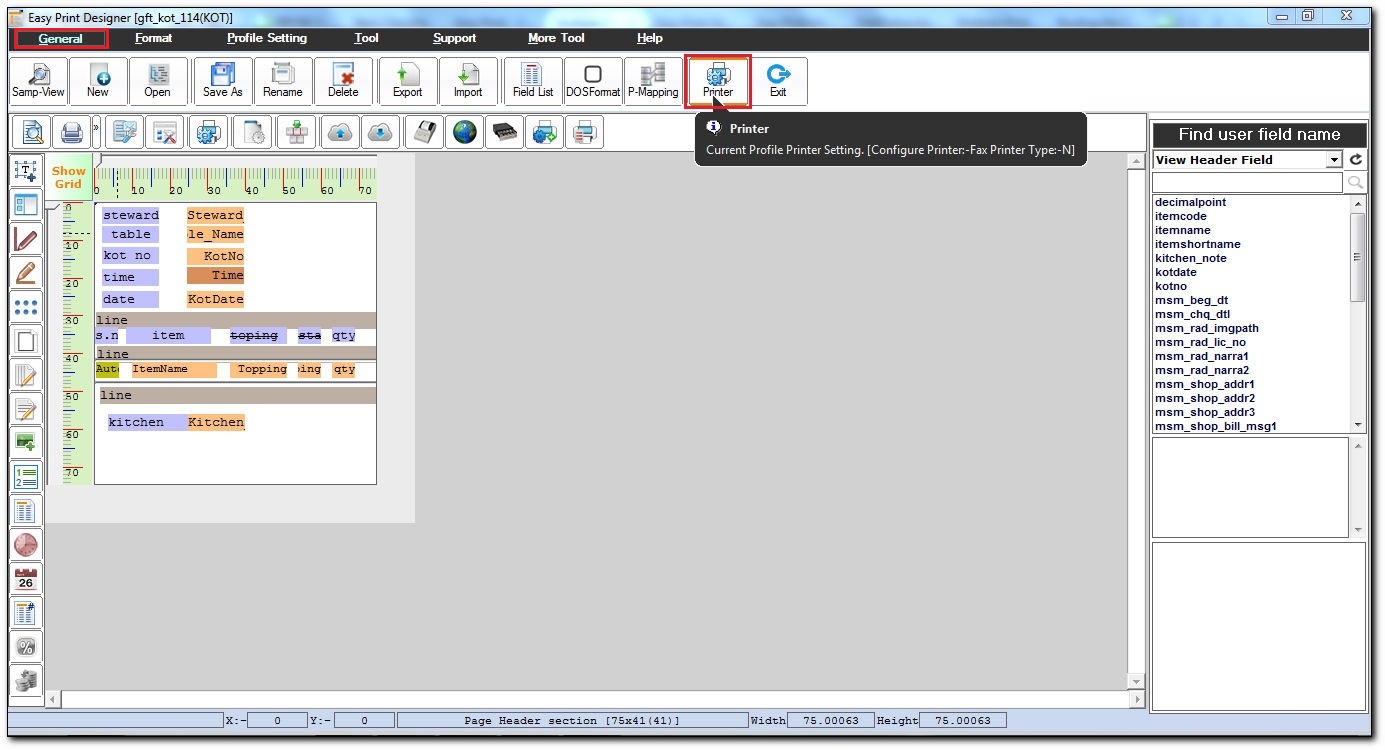Click the field list scroll down arrow
Screen dimensions: 1385x750
[1358, 425]
